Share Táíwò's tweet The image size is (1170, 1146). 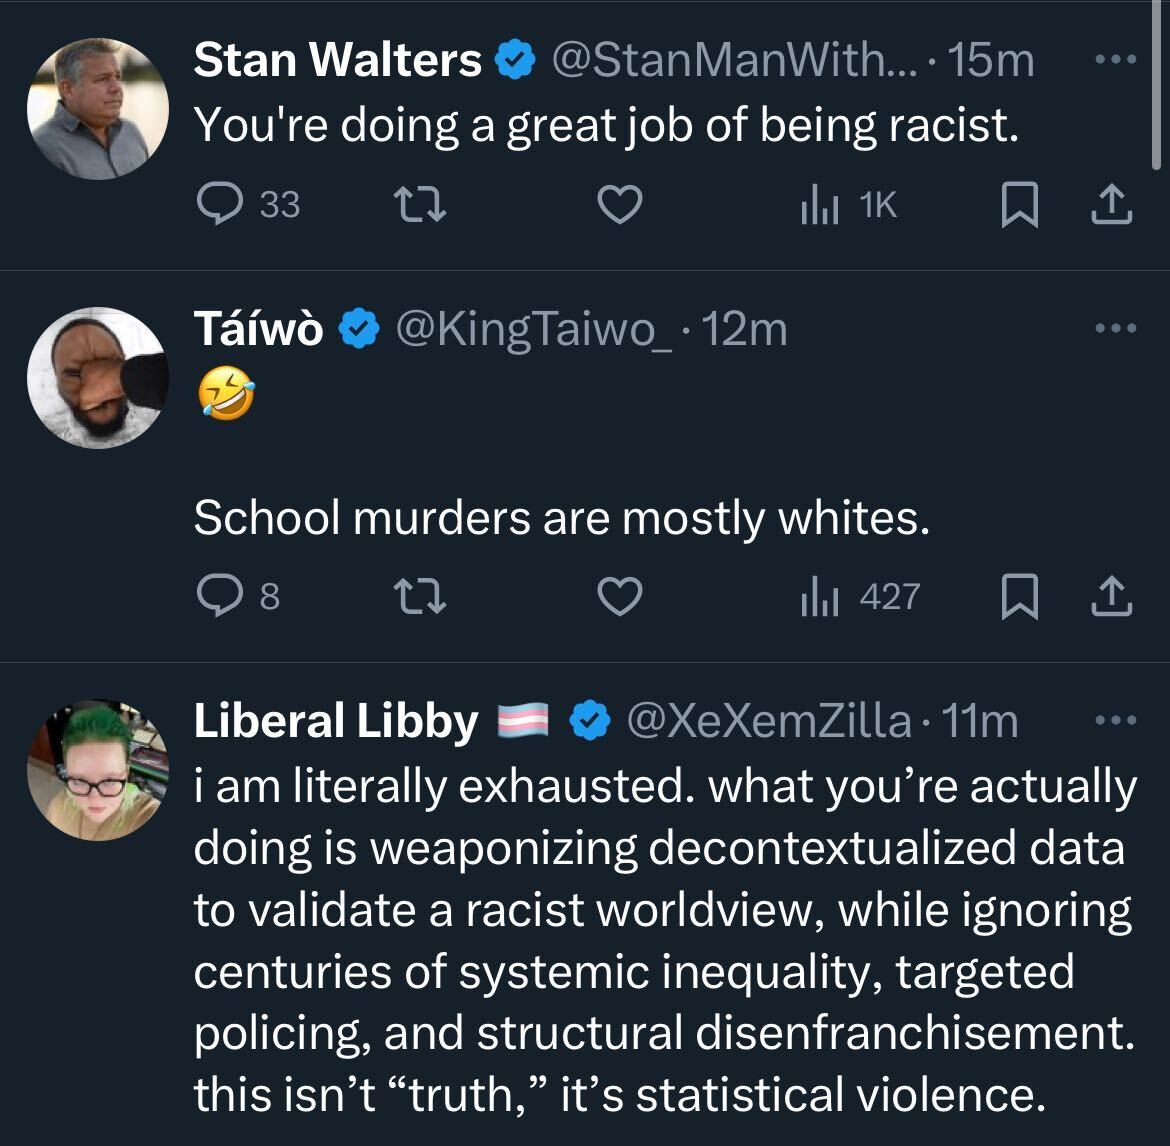1113,597
